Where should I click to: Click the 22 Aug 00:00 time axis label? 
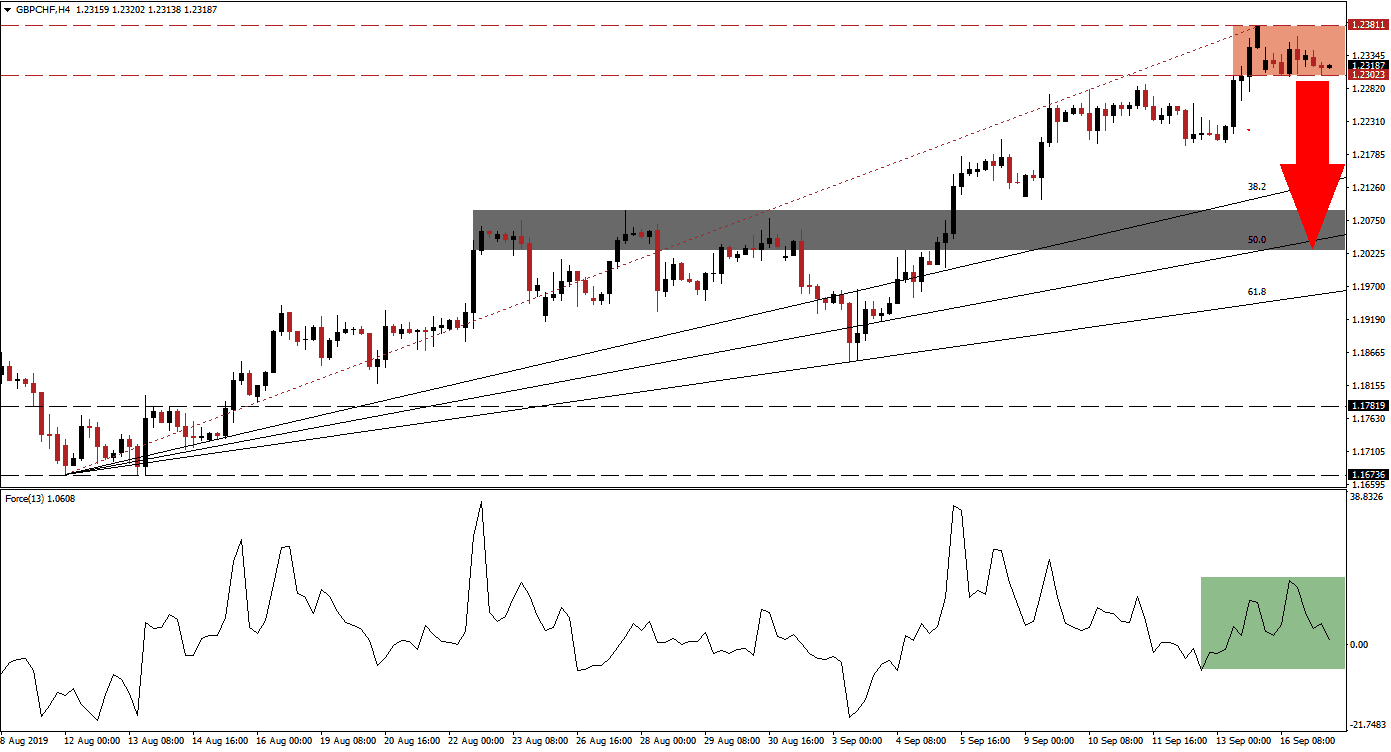(478, 741)
